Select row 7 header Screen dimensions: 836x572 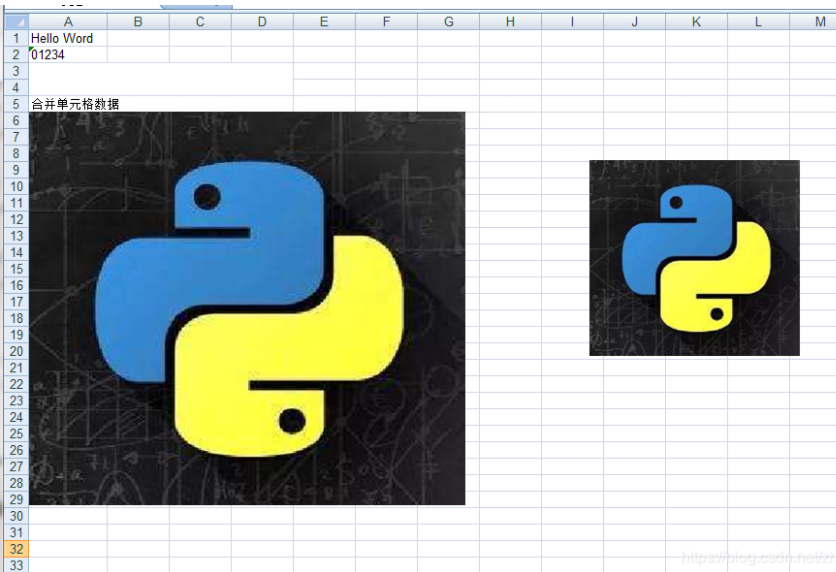click(17, 138)
